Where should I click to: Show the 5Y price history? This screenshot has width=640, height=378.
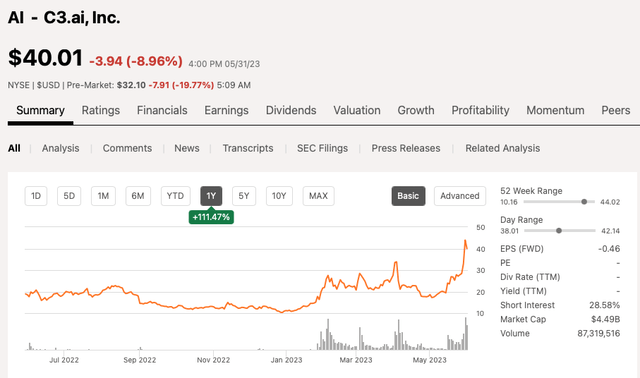click(x=244, y=196)
